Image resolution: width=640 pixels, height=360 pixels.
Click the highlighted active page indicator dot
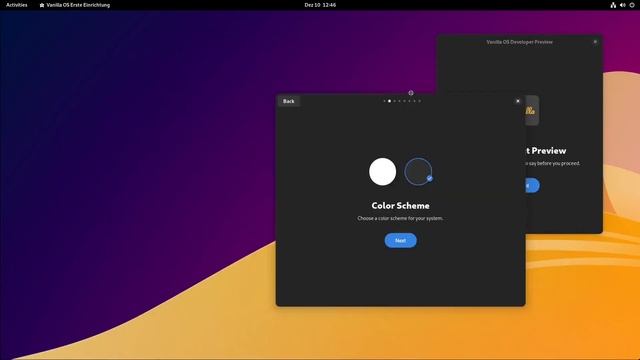389,101
